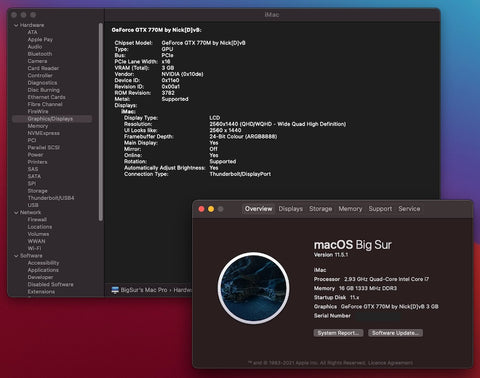Viewport: 480px width, 378px height.
Task: Collapse the Hardware section in sidebar
Action: coord(16,25)
